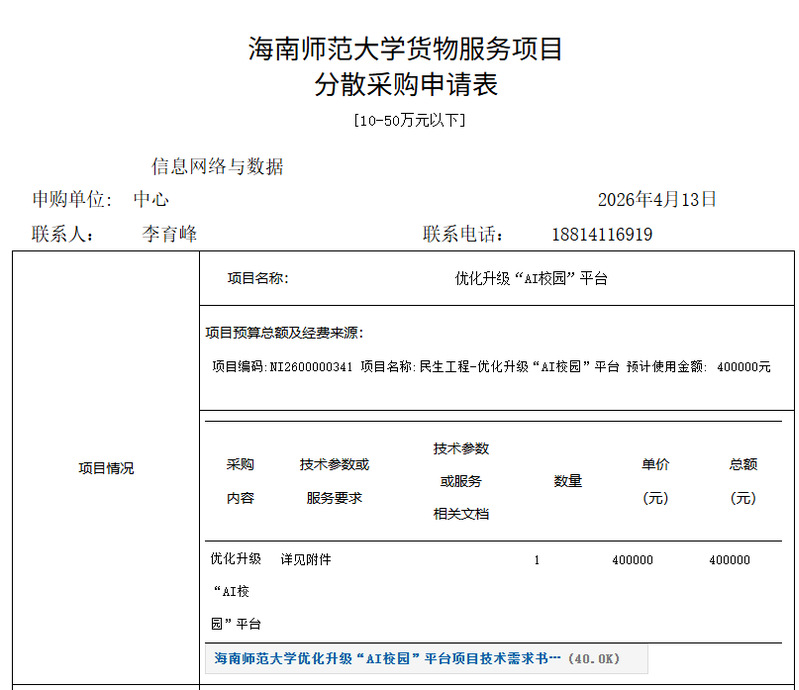
Task: Click the phone number 18814116919
Action: (x=602, y=234)
